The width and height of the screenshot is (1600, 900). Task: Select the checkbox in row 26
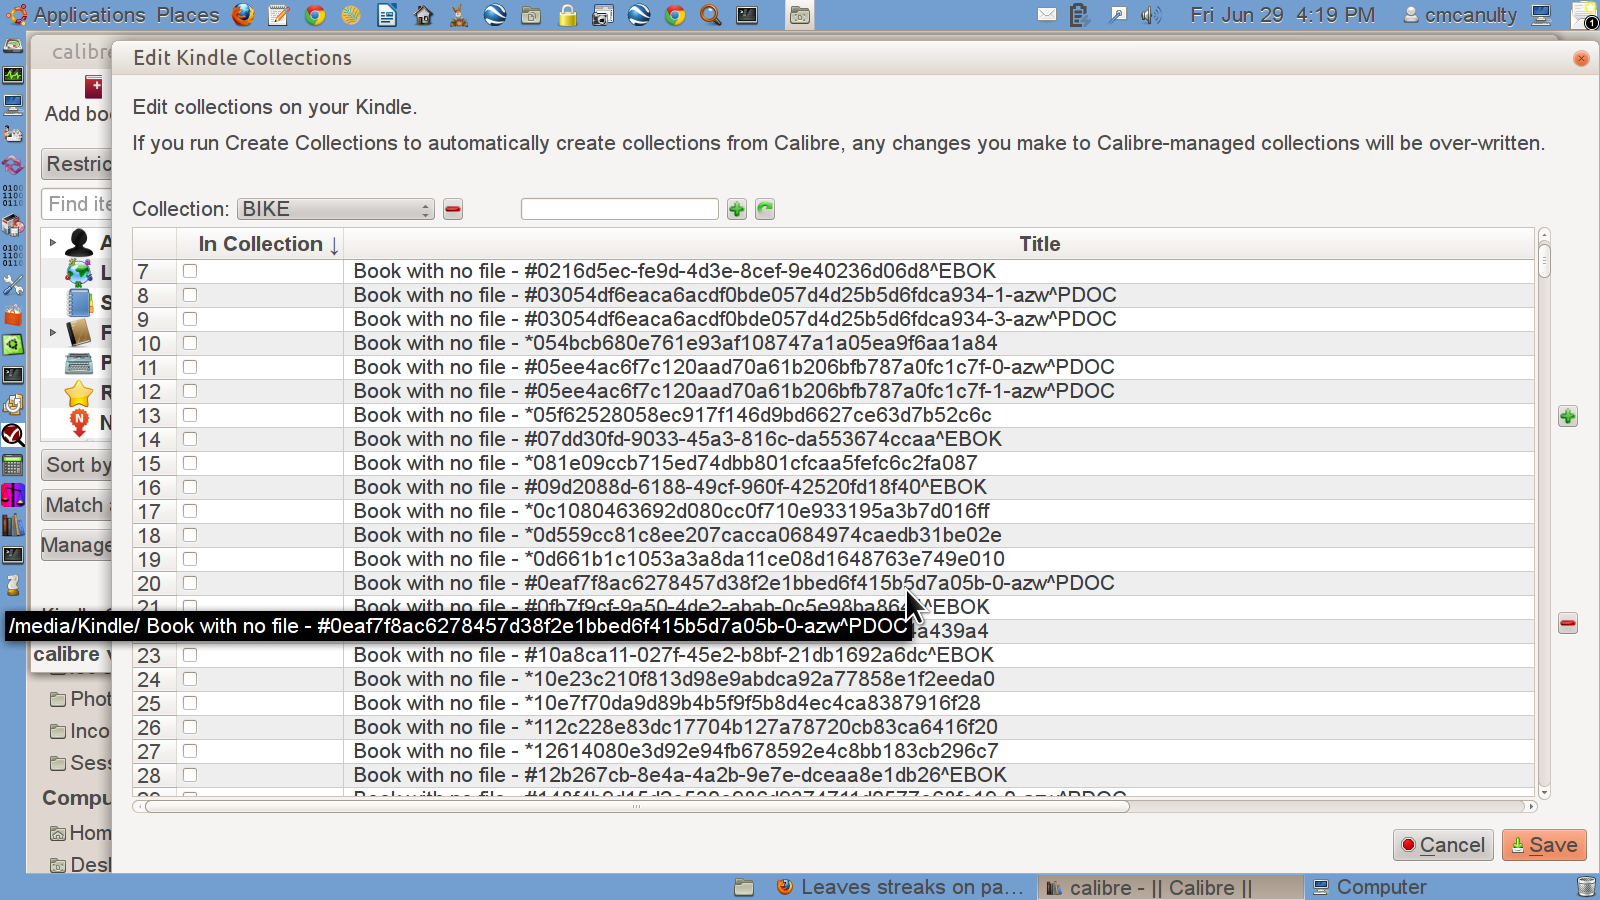[x=190, y=727]
